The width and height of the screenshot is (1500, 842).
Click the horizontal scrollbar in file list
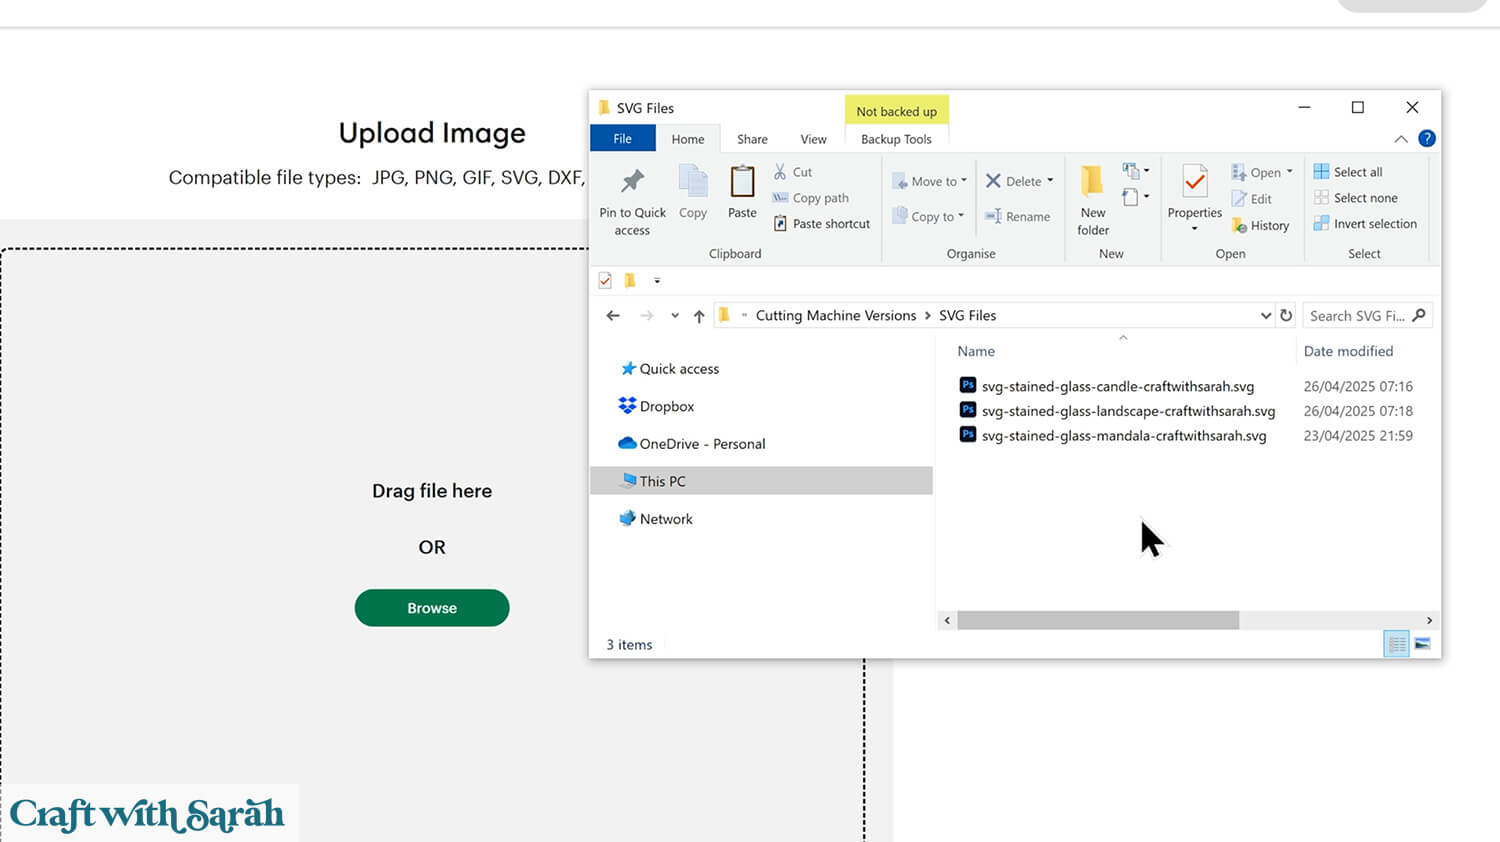1097,620
